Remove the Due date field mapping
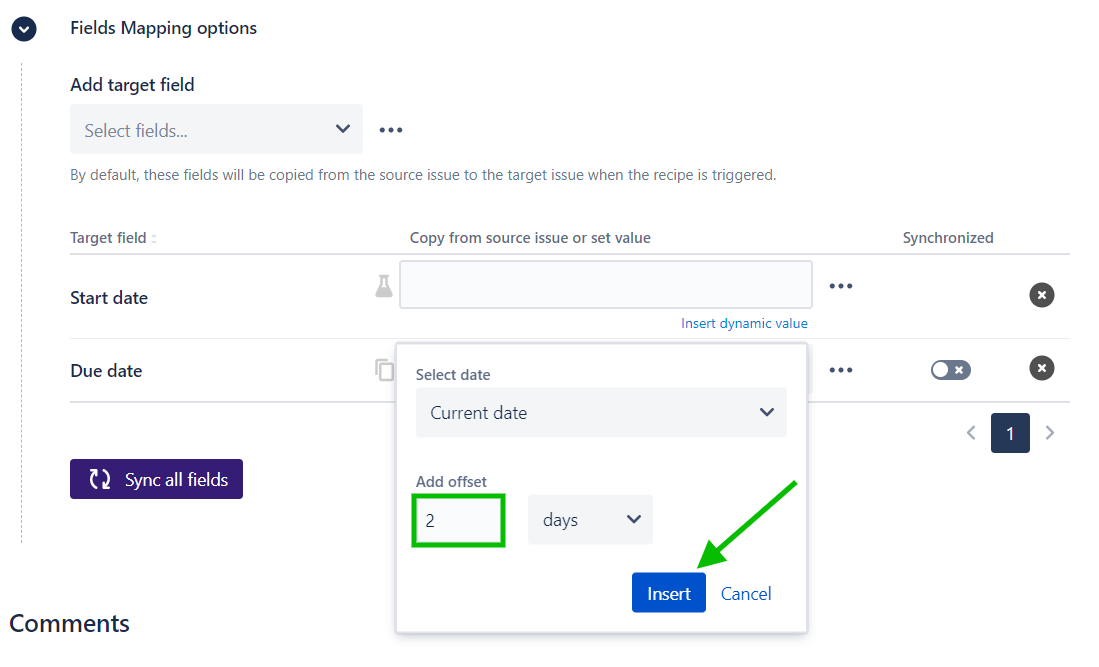Screen dimensions: 1099x667 coord(1042,368)
